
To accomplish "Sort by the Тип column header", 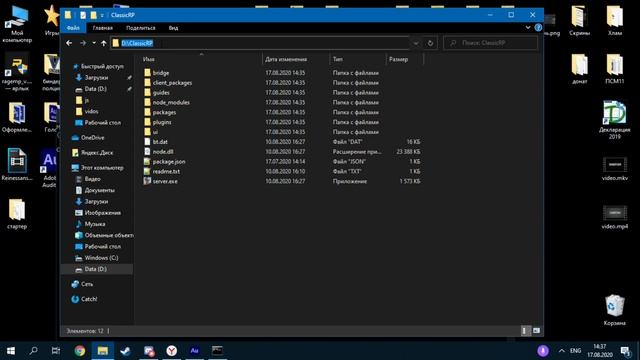I will [x=338, y=59].
